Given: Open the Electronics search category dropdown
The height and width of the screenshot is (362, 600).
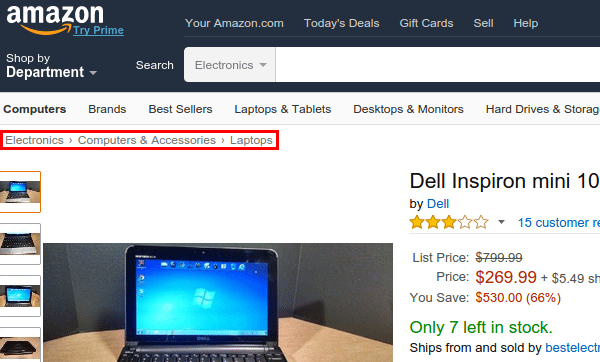Looking at the screenshot, I should click(230, 65).
